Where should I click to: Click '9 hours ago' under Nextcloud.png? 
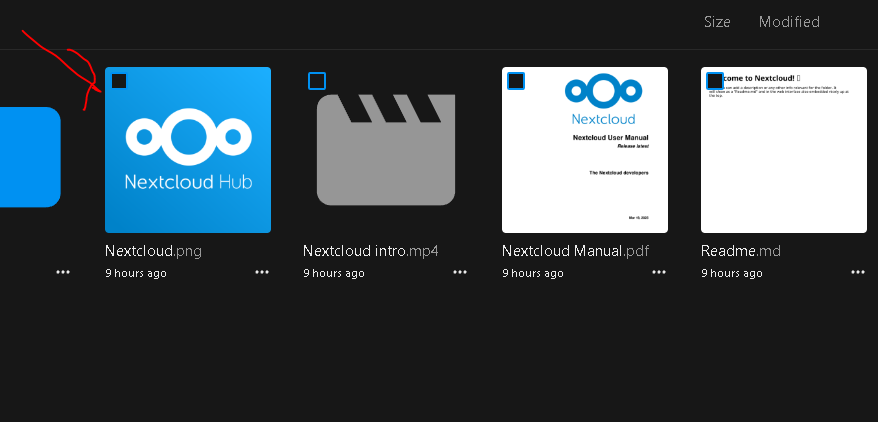tap(136, 273)
